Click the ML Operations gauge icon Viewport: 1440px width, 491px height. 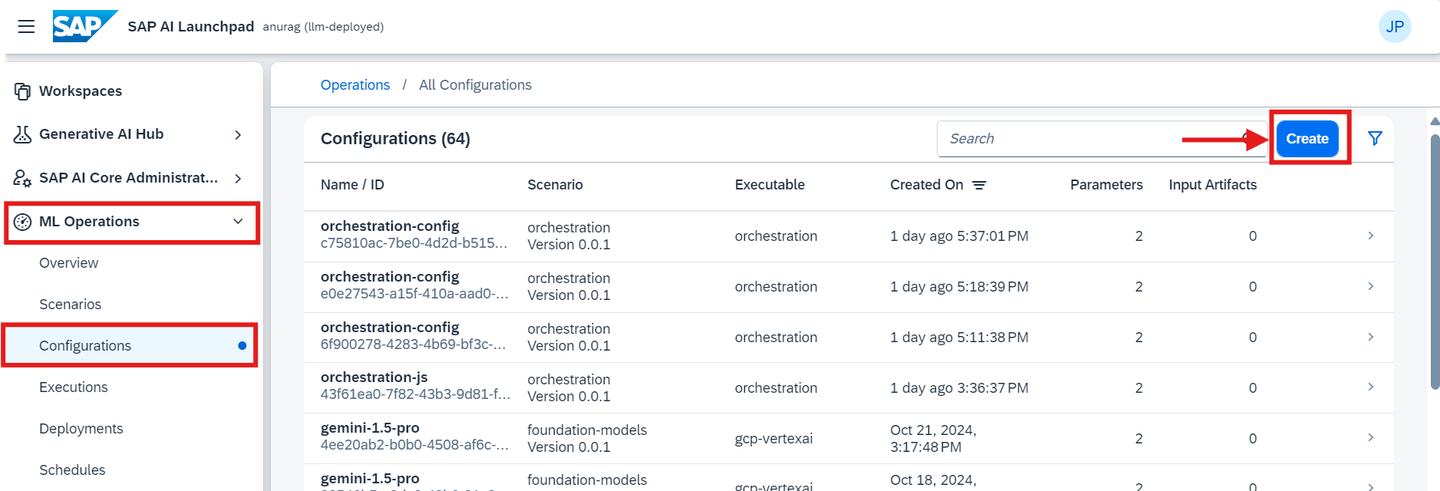22,222
